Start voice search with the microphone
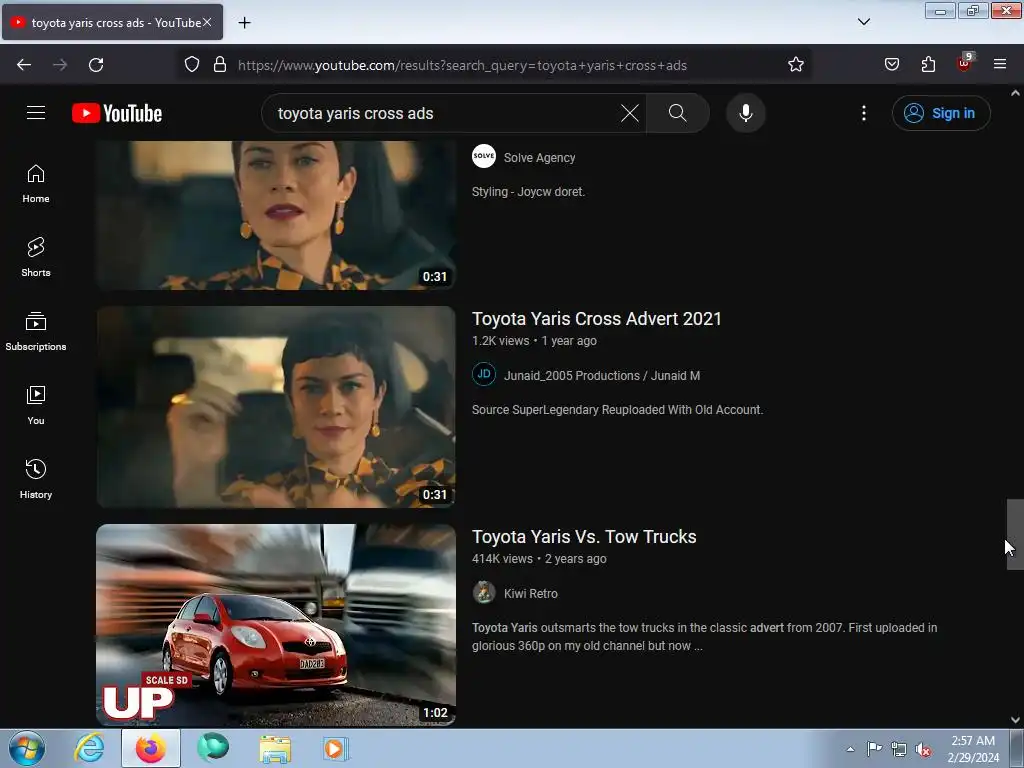 coord(745,113)
